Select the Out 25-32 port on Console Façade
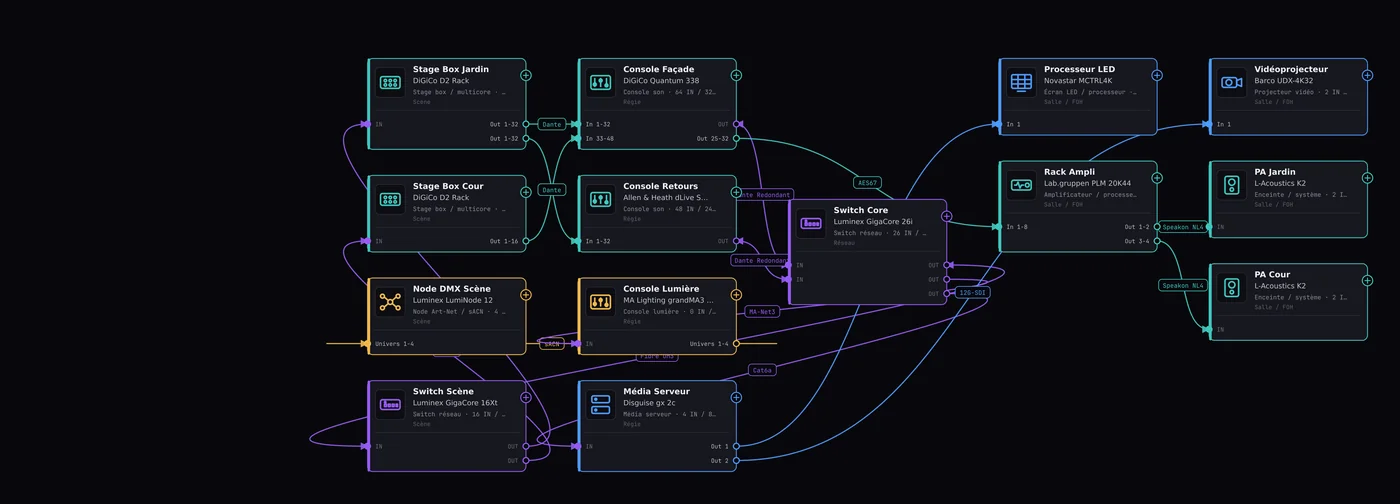This screenshot has width=1400, height=504. pyautogui.click(x=736, y=139)
